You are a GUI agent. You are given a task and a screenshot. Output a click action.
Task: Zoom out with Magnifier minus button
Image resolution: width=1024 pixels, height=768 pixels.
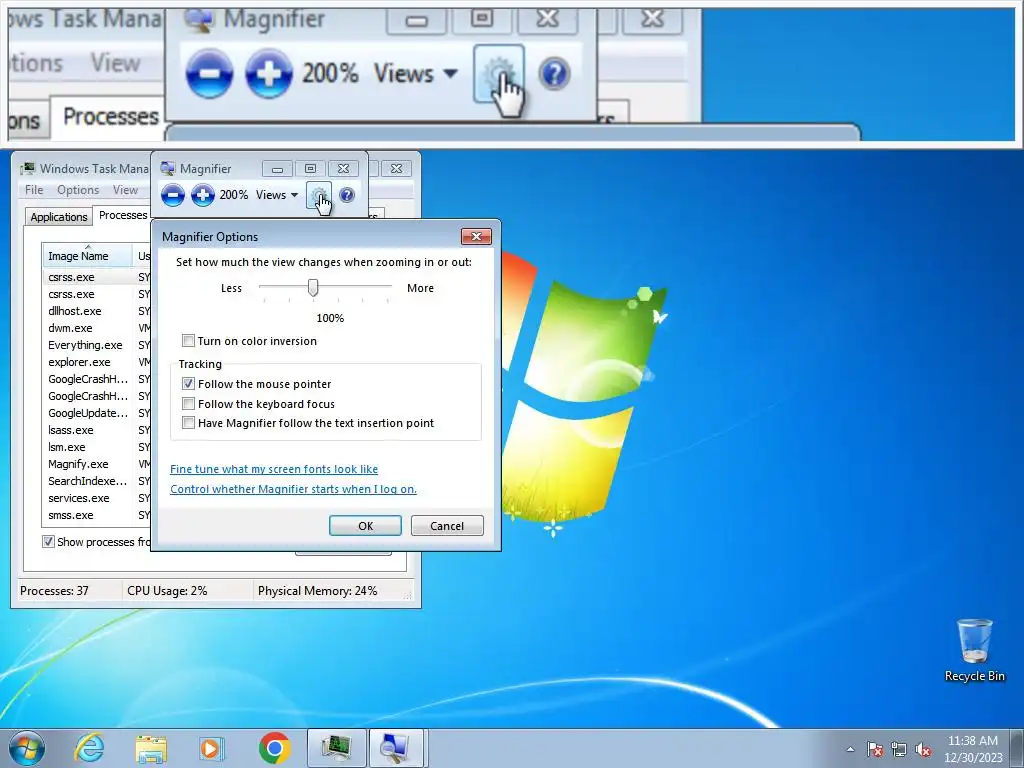pos(172,195)
